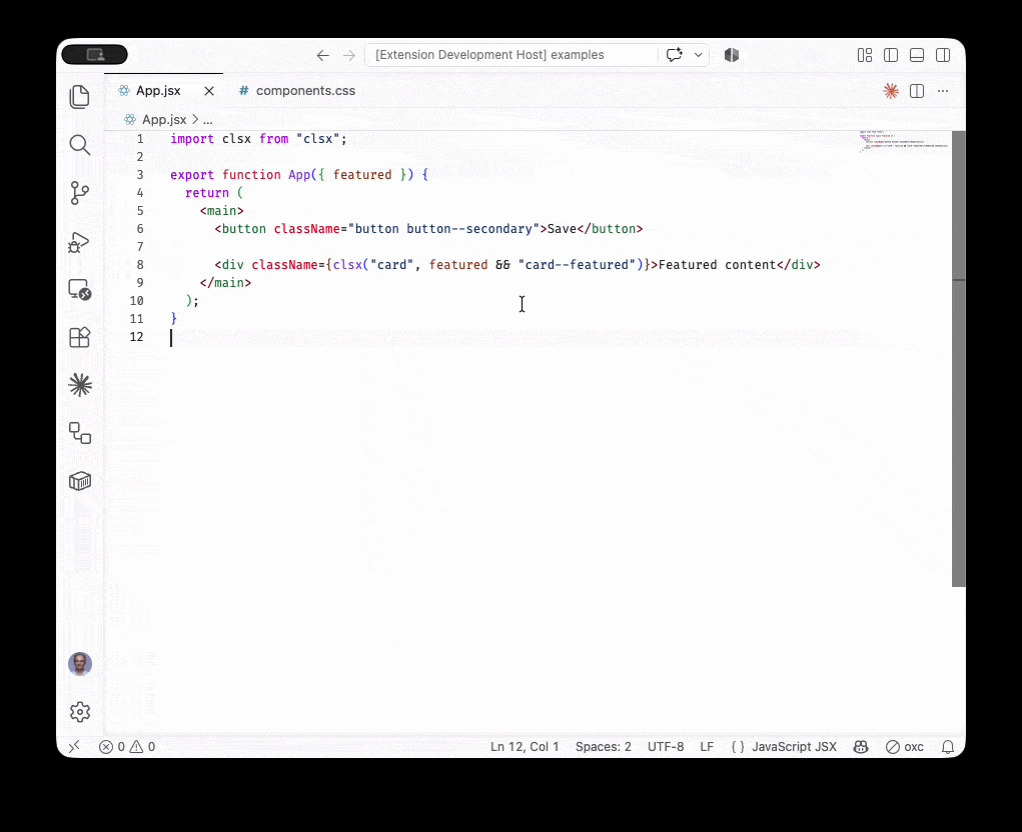Open the chat icon in title bar
1022x832 pixels.
pos(674,55)
